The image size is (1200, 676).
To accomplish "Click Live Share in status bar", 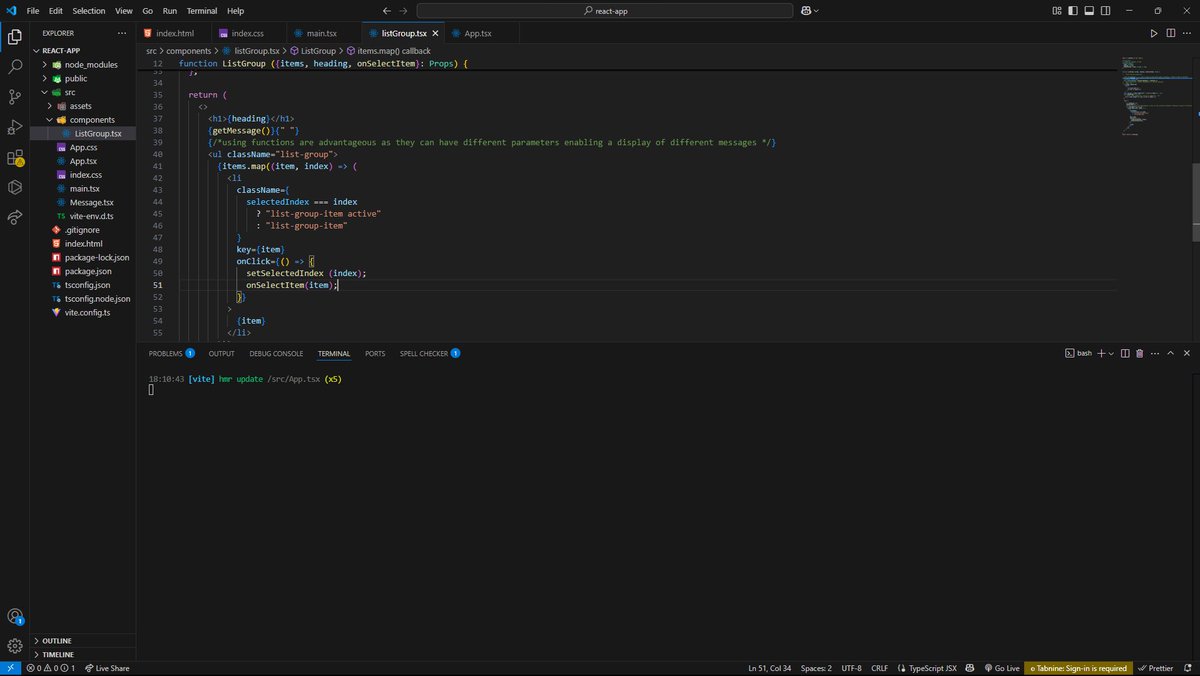I will [x=107, y=668].
